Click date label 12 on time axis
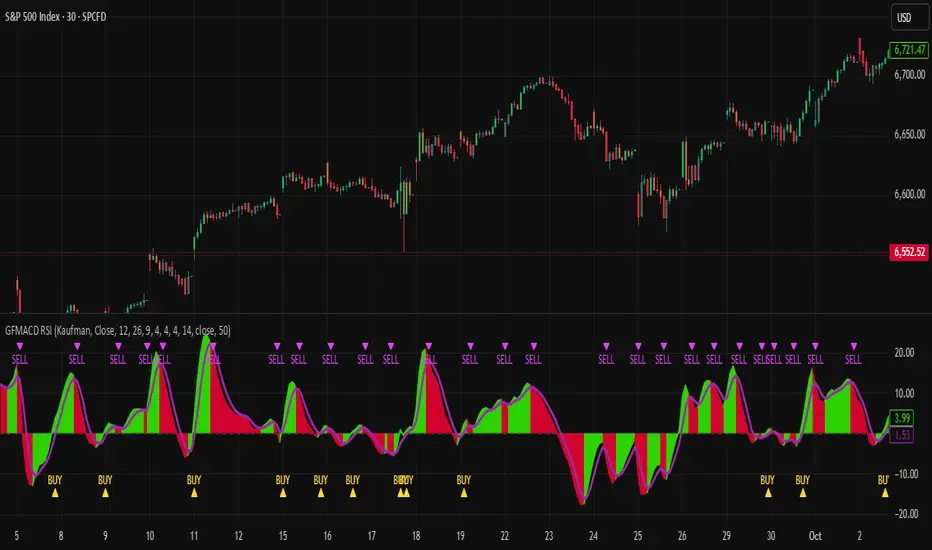Screen dimensions: 932x550 [238, 536]
